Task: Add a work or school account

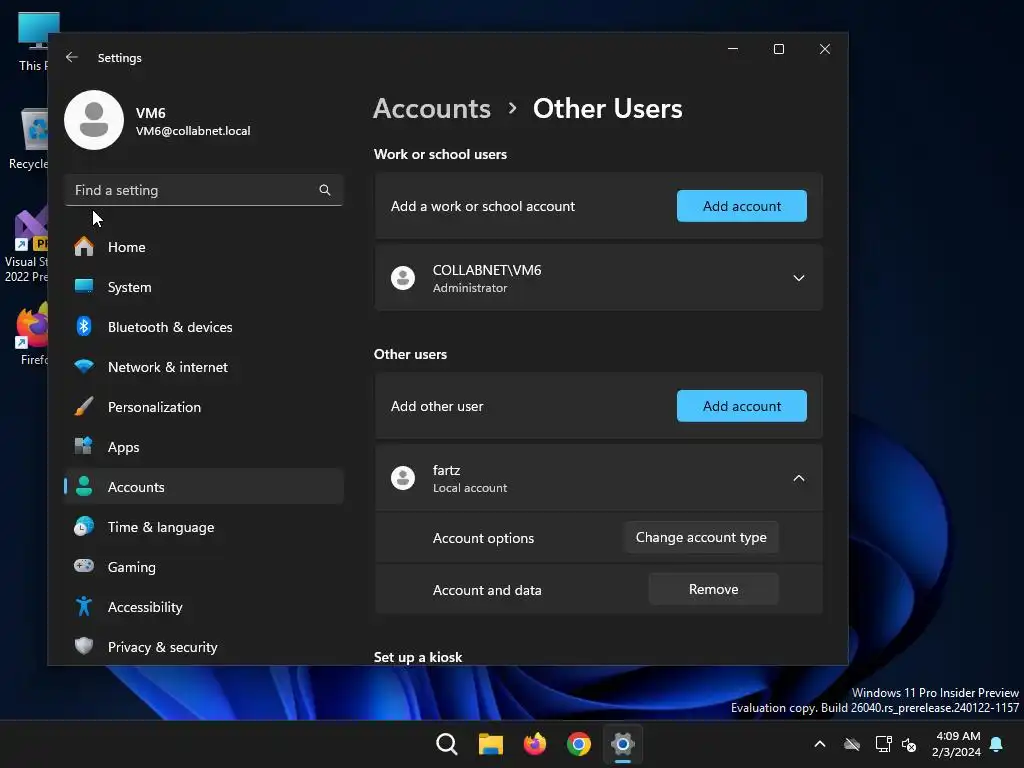Action: click(741, 206)
